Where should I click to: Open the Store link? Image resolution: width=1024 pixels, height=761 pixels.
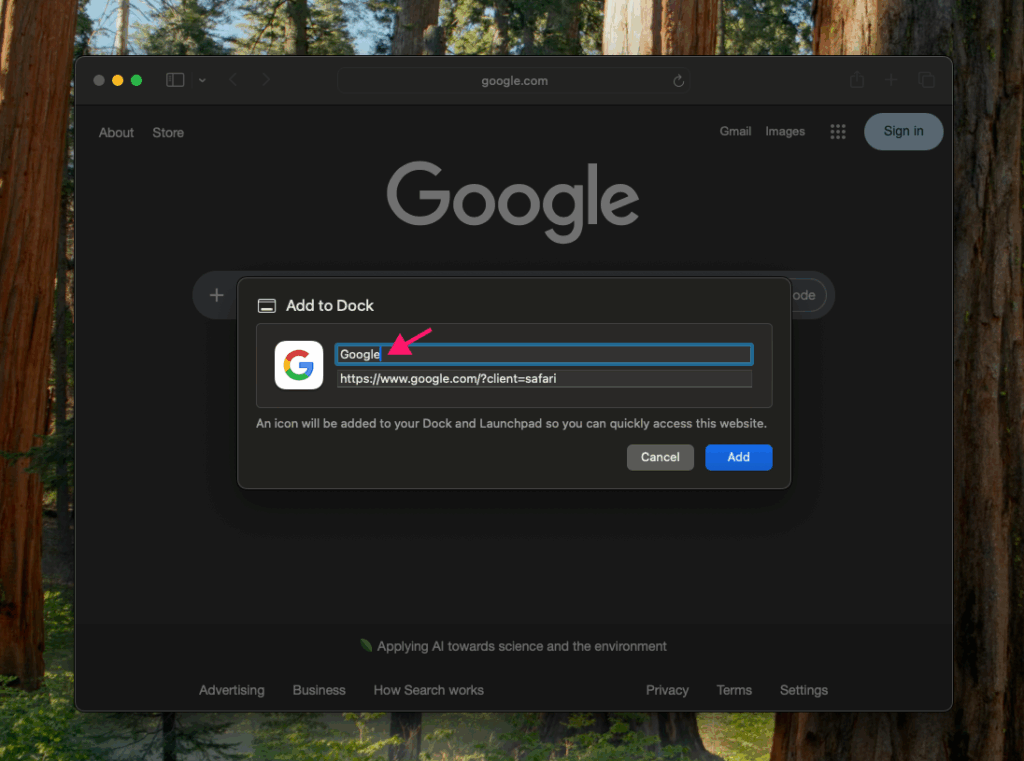coord(168,133)
